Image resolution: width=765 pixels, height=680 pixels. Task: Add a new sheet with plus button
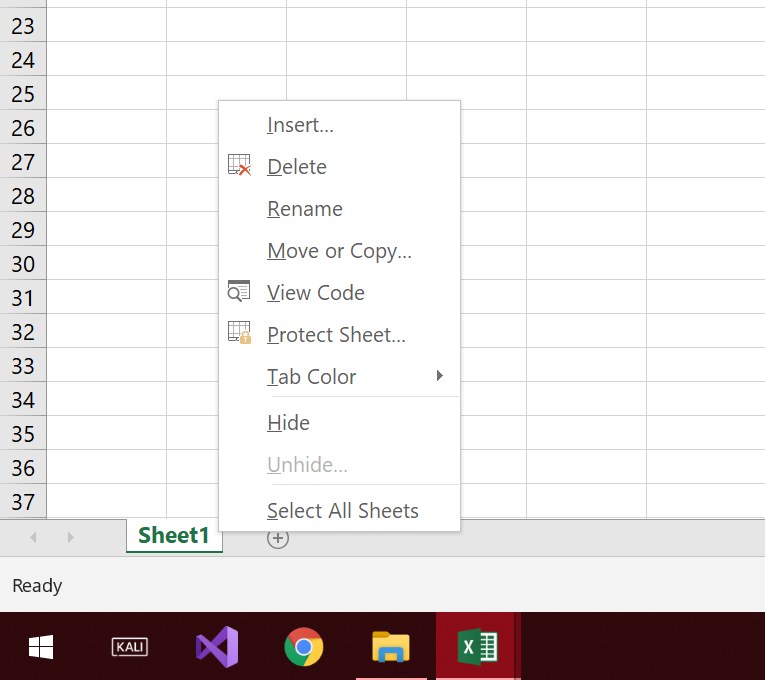278,539
